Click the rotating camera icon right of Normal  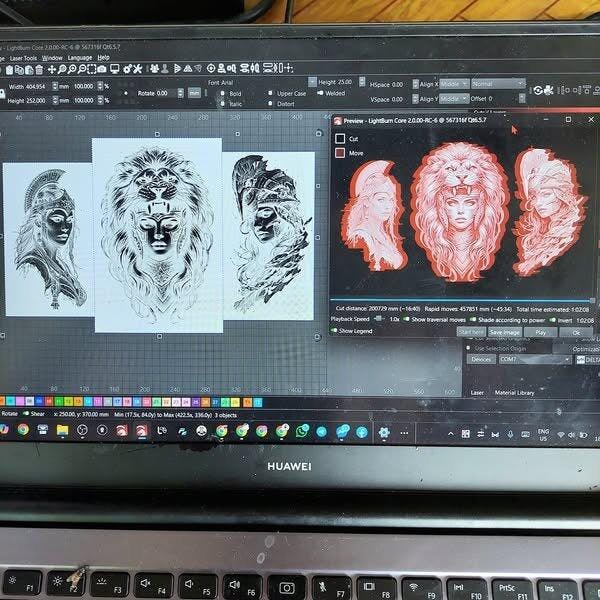[x=538, y=90]
